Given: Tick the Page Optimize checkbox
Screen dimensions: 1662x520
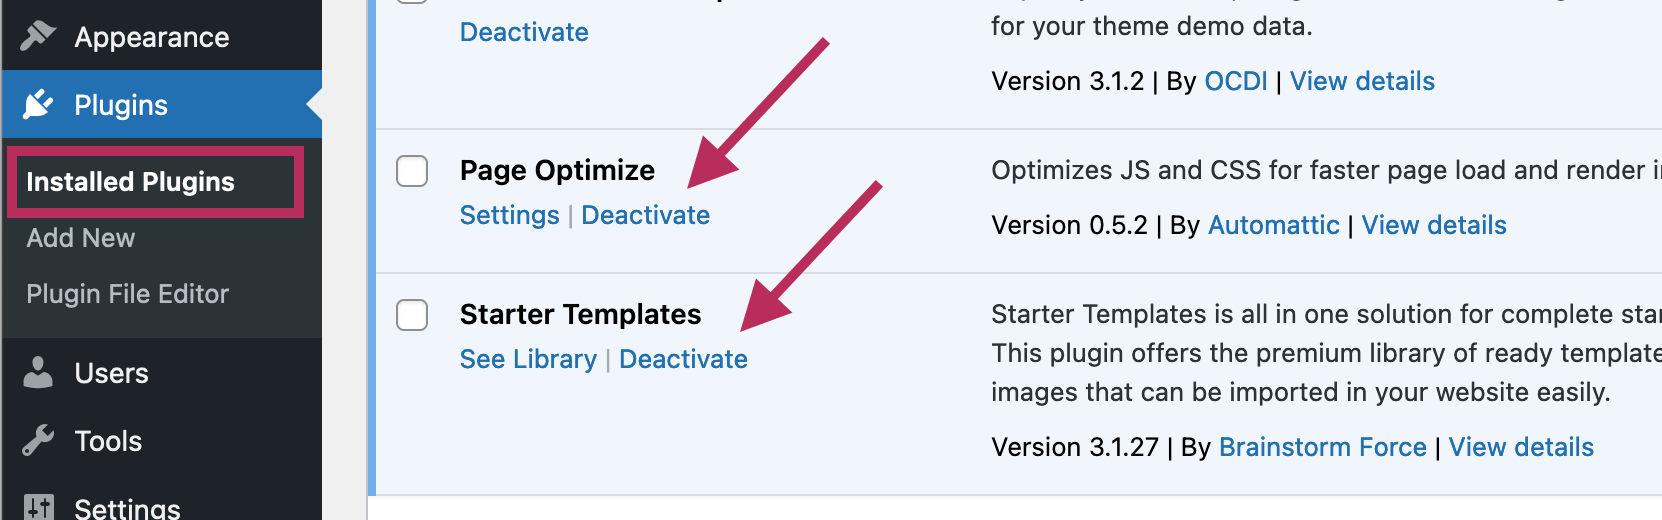Looking at the screenshot, I should click(x=412, y=171).
